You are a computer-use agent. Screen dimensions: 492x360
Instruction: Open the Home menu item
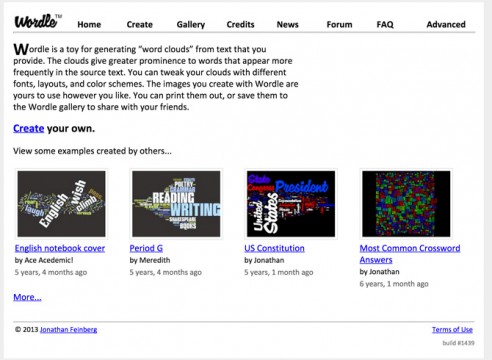pos(89,24)
